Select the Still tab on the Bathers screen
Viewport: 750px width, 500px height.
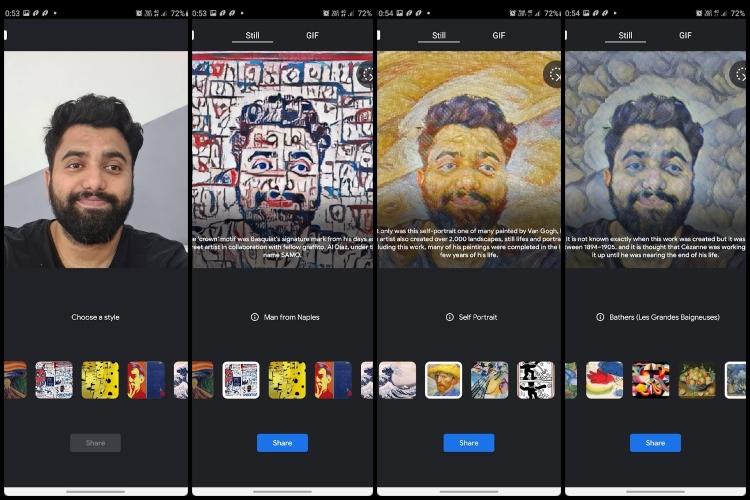[625, 35]
